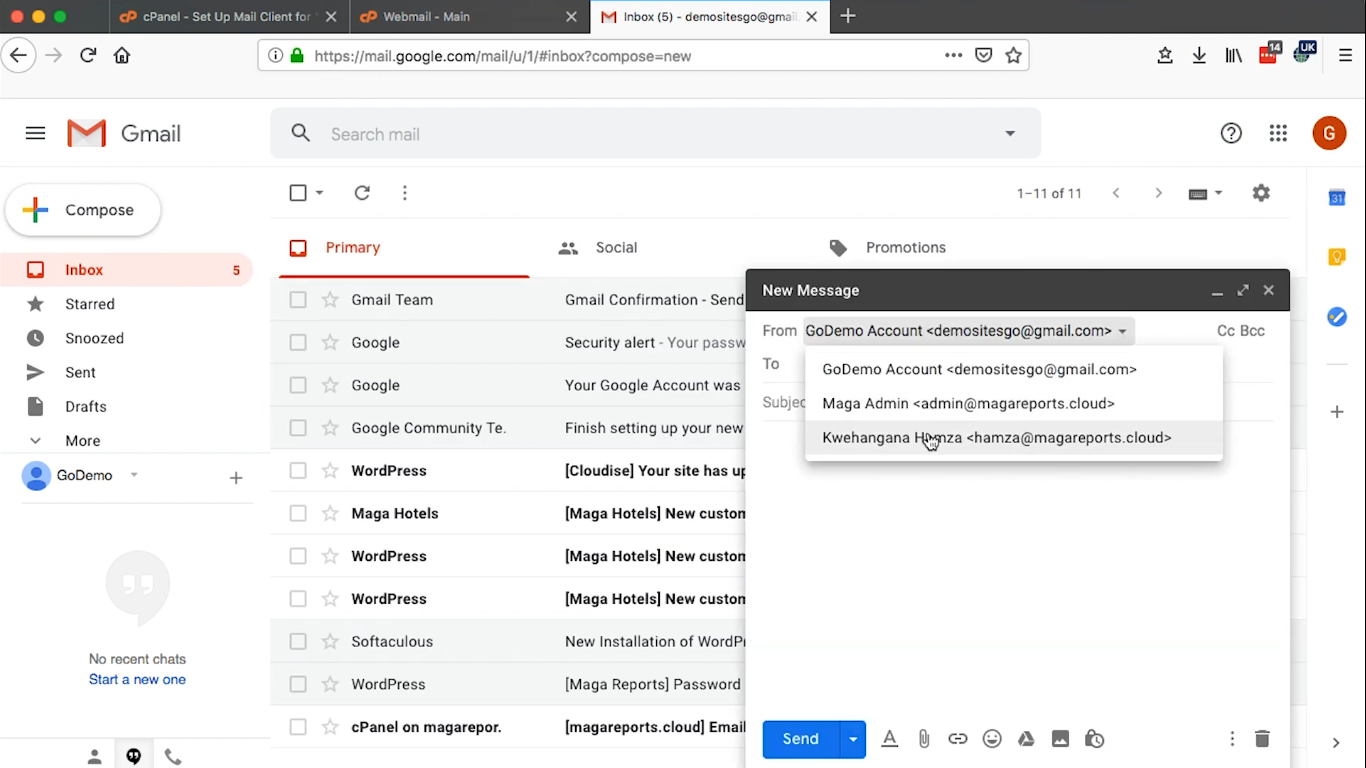Click the Compose button
Viewport: 1366px width, 768px height.
coord(83,210)
